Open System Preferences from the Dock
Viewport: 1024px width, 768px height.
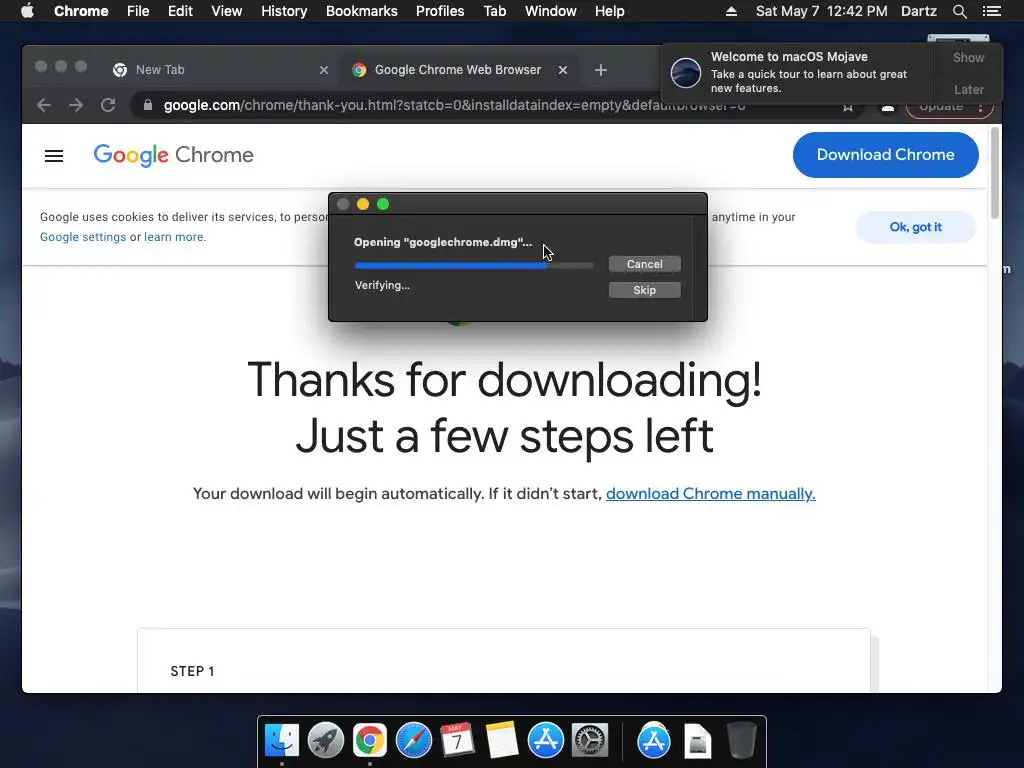click(x=590, y=741)
